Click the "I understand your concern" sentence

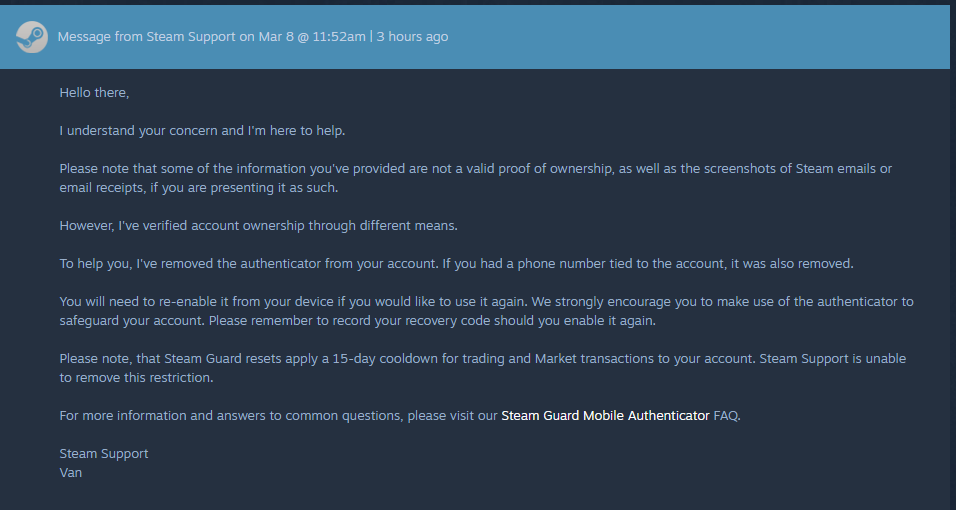click(x=202, y=130)
